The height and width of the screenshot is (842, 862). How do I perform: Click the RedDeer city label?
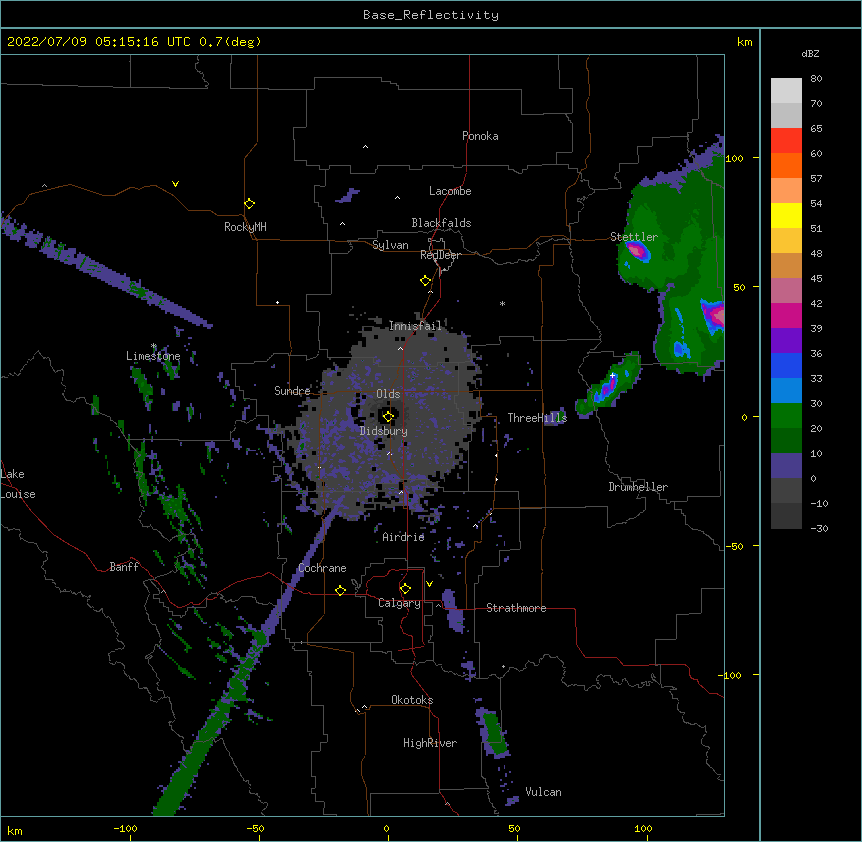440,255
